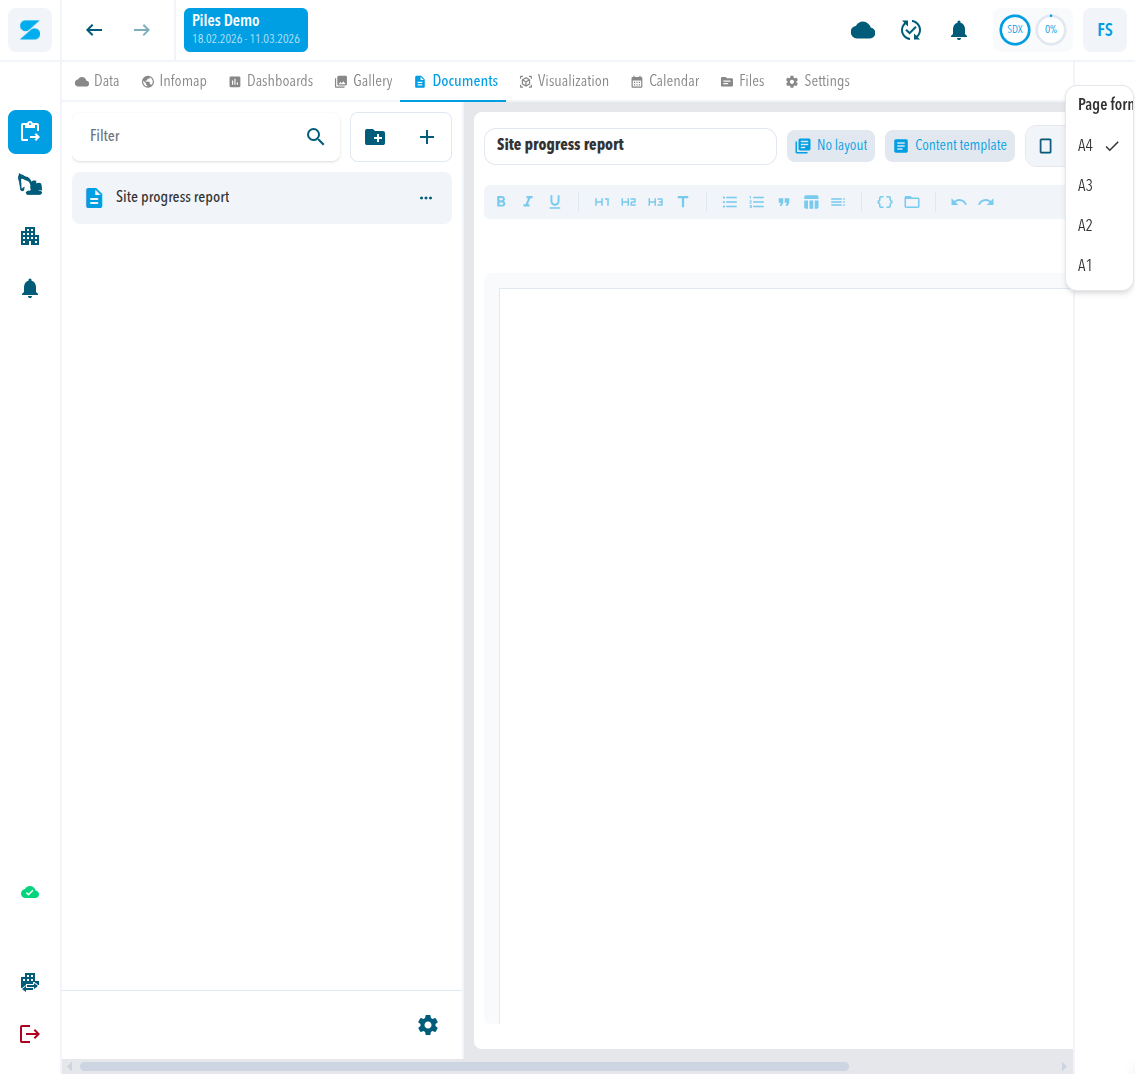Click the red logout icon
The height and width of the screenshot is (1074, 1135).
(x=30, y=1033)
